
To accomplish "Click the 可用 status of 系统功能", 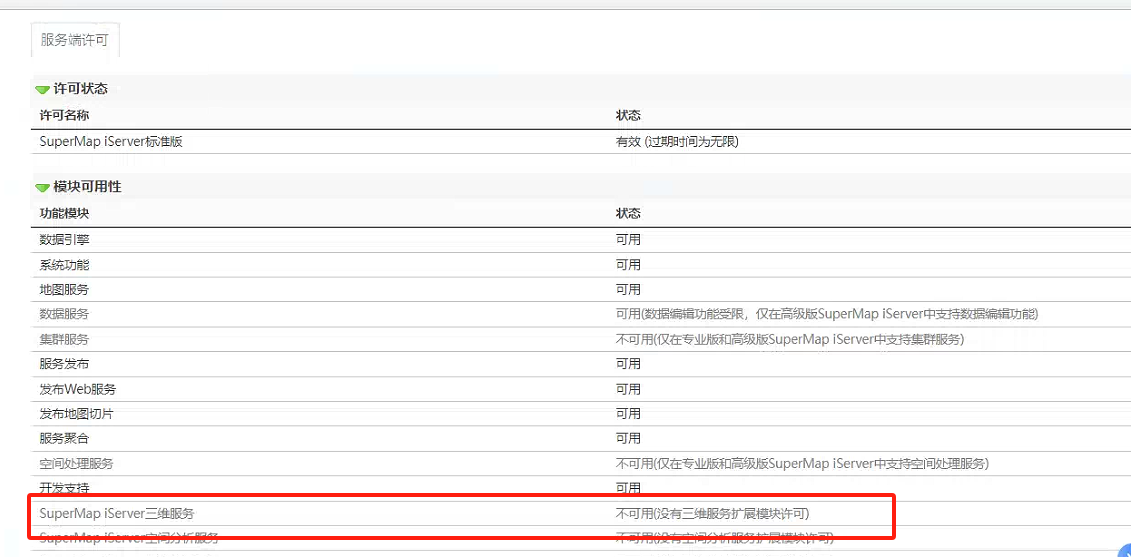I will pos(628,265).
